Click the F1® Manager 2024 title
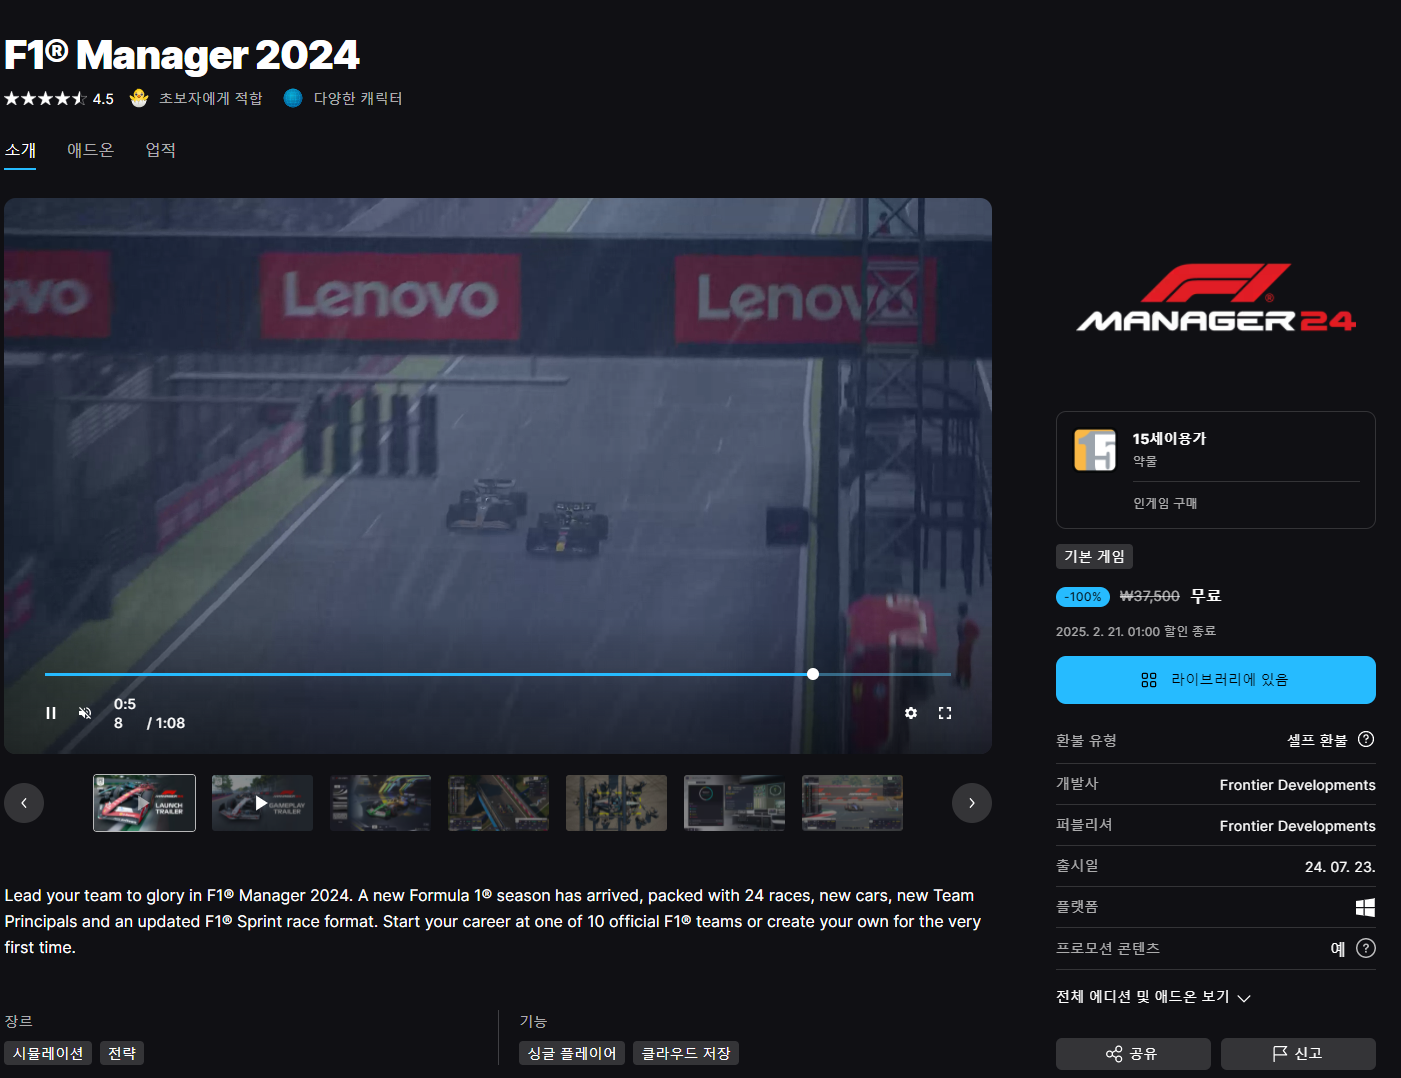 pos(181,55)
